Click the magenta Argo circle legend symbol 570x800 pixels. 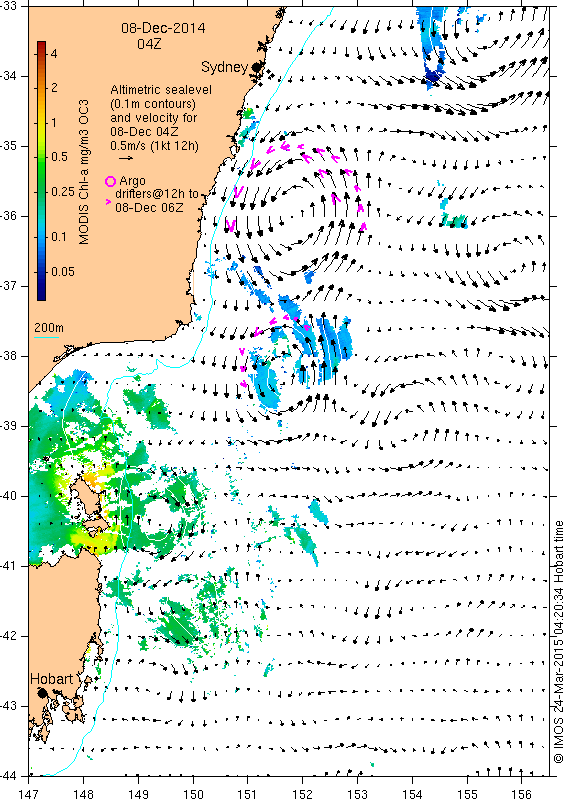(110, 181)
